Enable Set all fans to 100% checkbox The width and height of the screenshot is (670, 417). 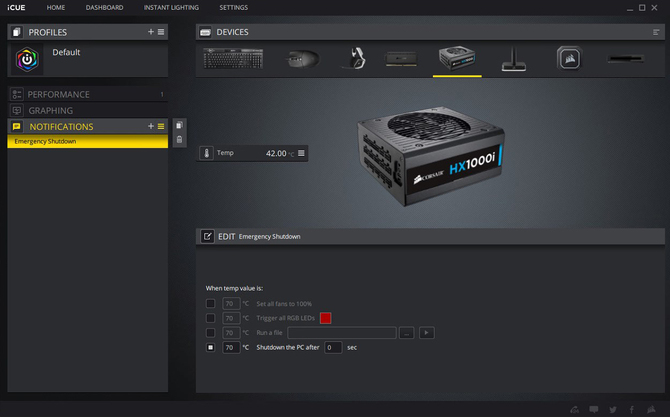pyautogui.click(x=210, y=303)
